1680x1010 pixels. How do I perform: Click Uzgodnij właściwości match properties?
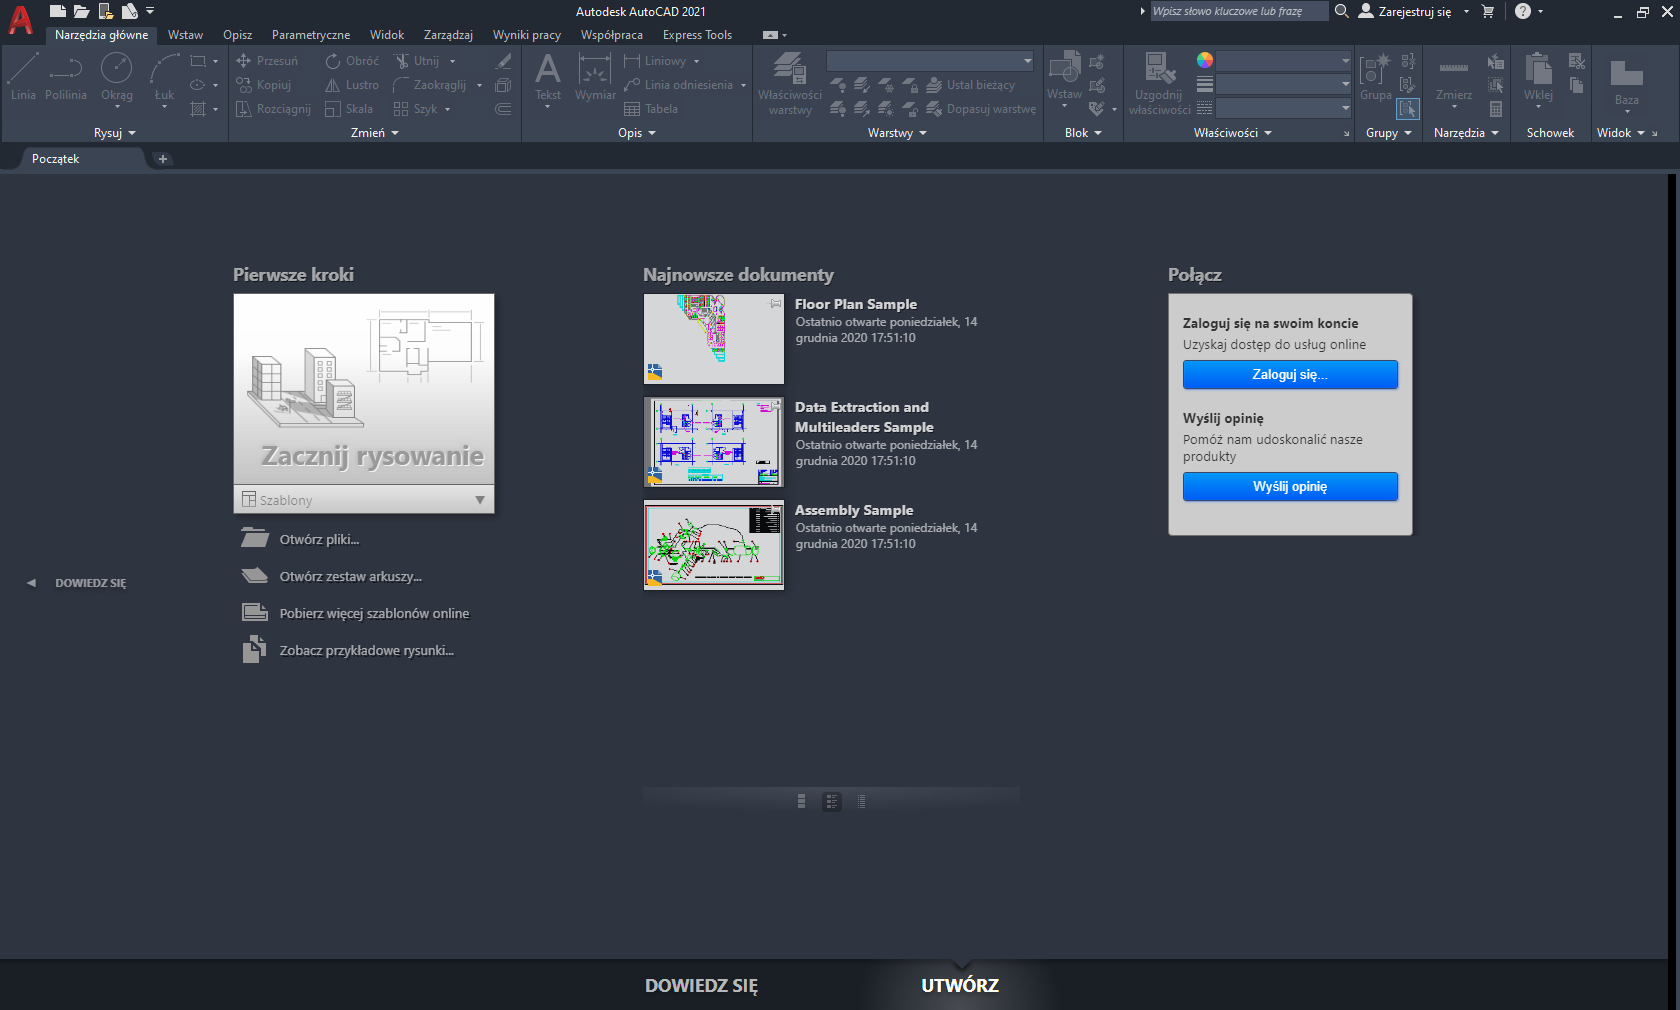(x=1159, y=84)
